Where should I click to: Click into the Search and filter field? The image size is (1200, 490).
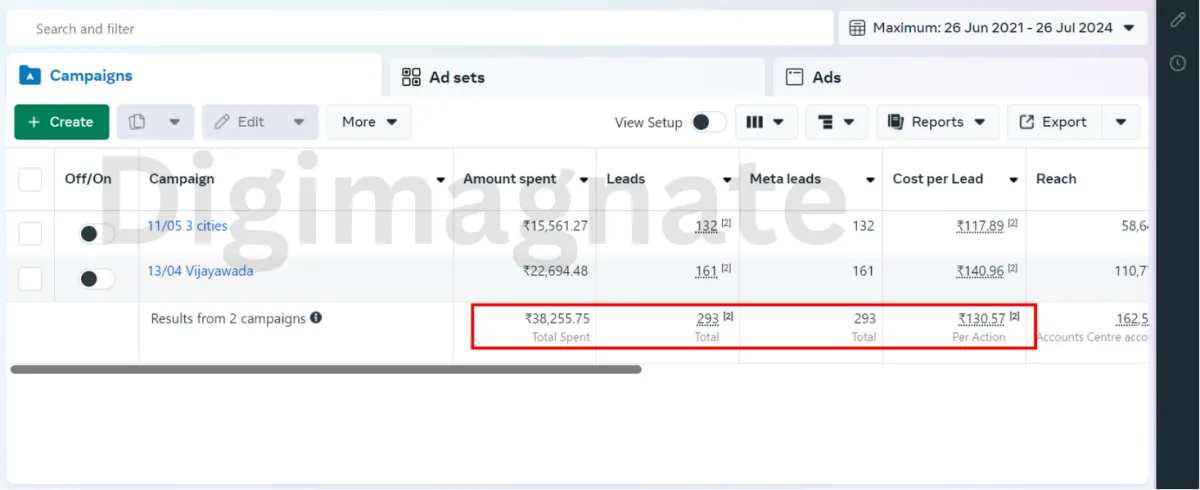click(x=420, y=28)
